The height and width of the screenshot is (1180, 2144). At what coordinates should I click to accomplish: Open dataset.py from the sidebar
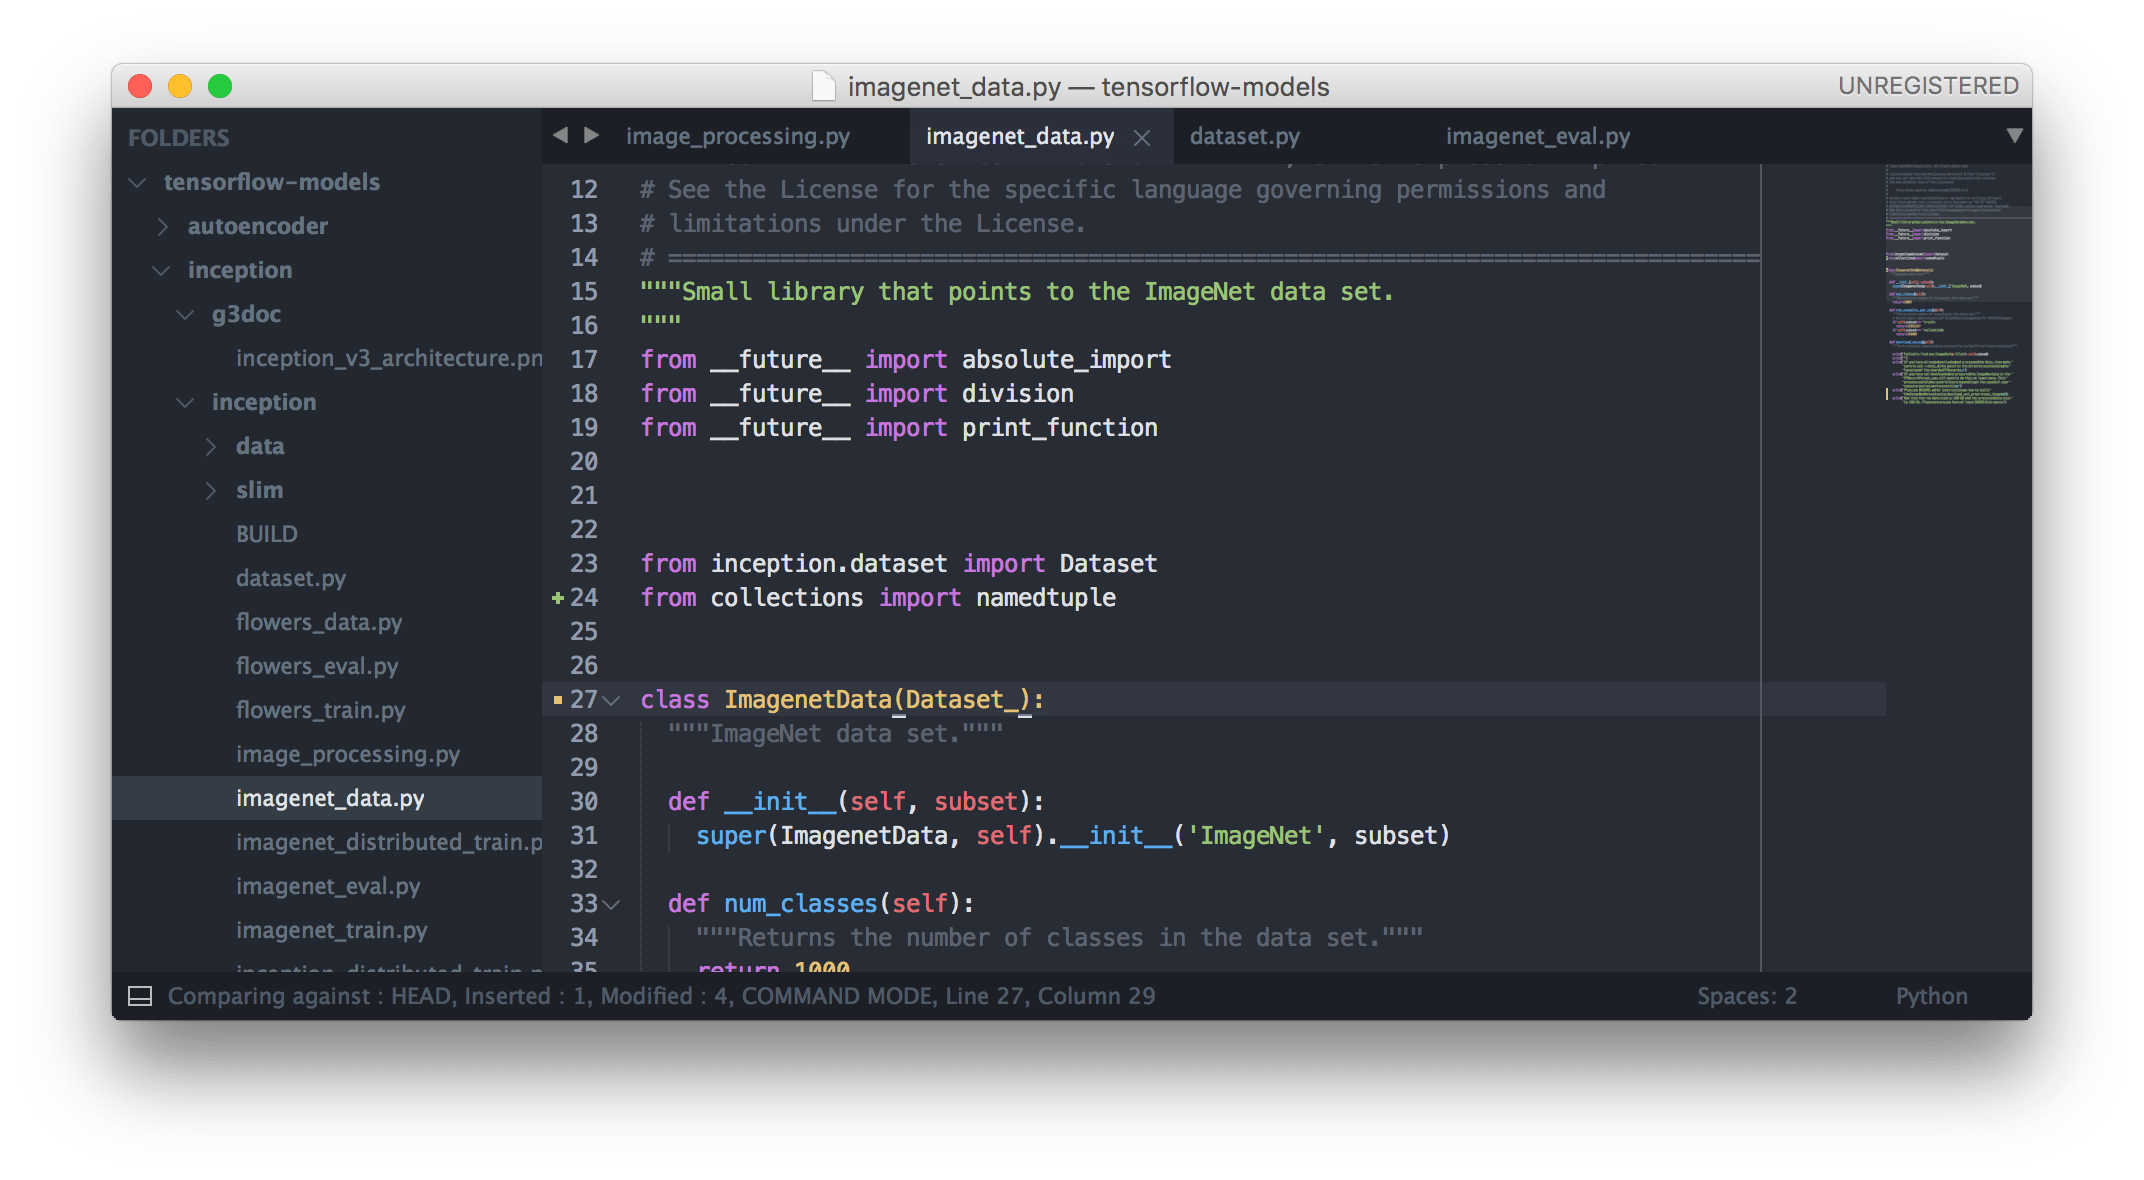(291, 578)
